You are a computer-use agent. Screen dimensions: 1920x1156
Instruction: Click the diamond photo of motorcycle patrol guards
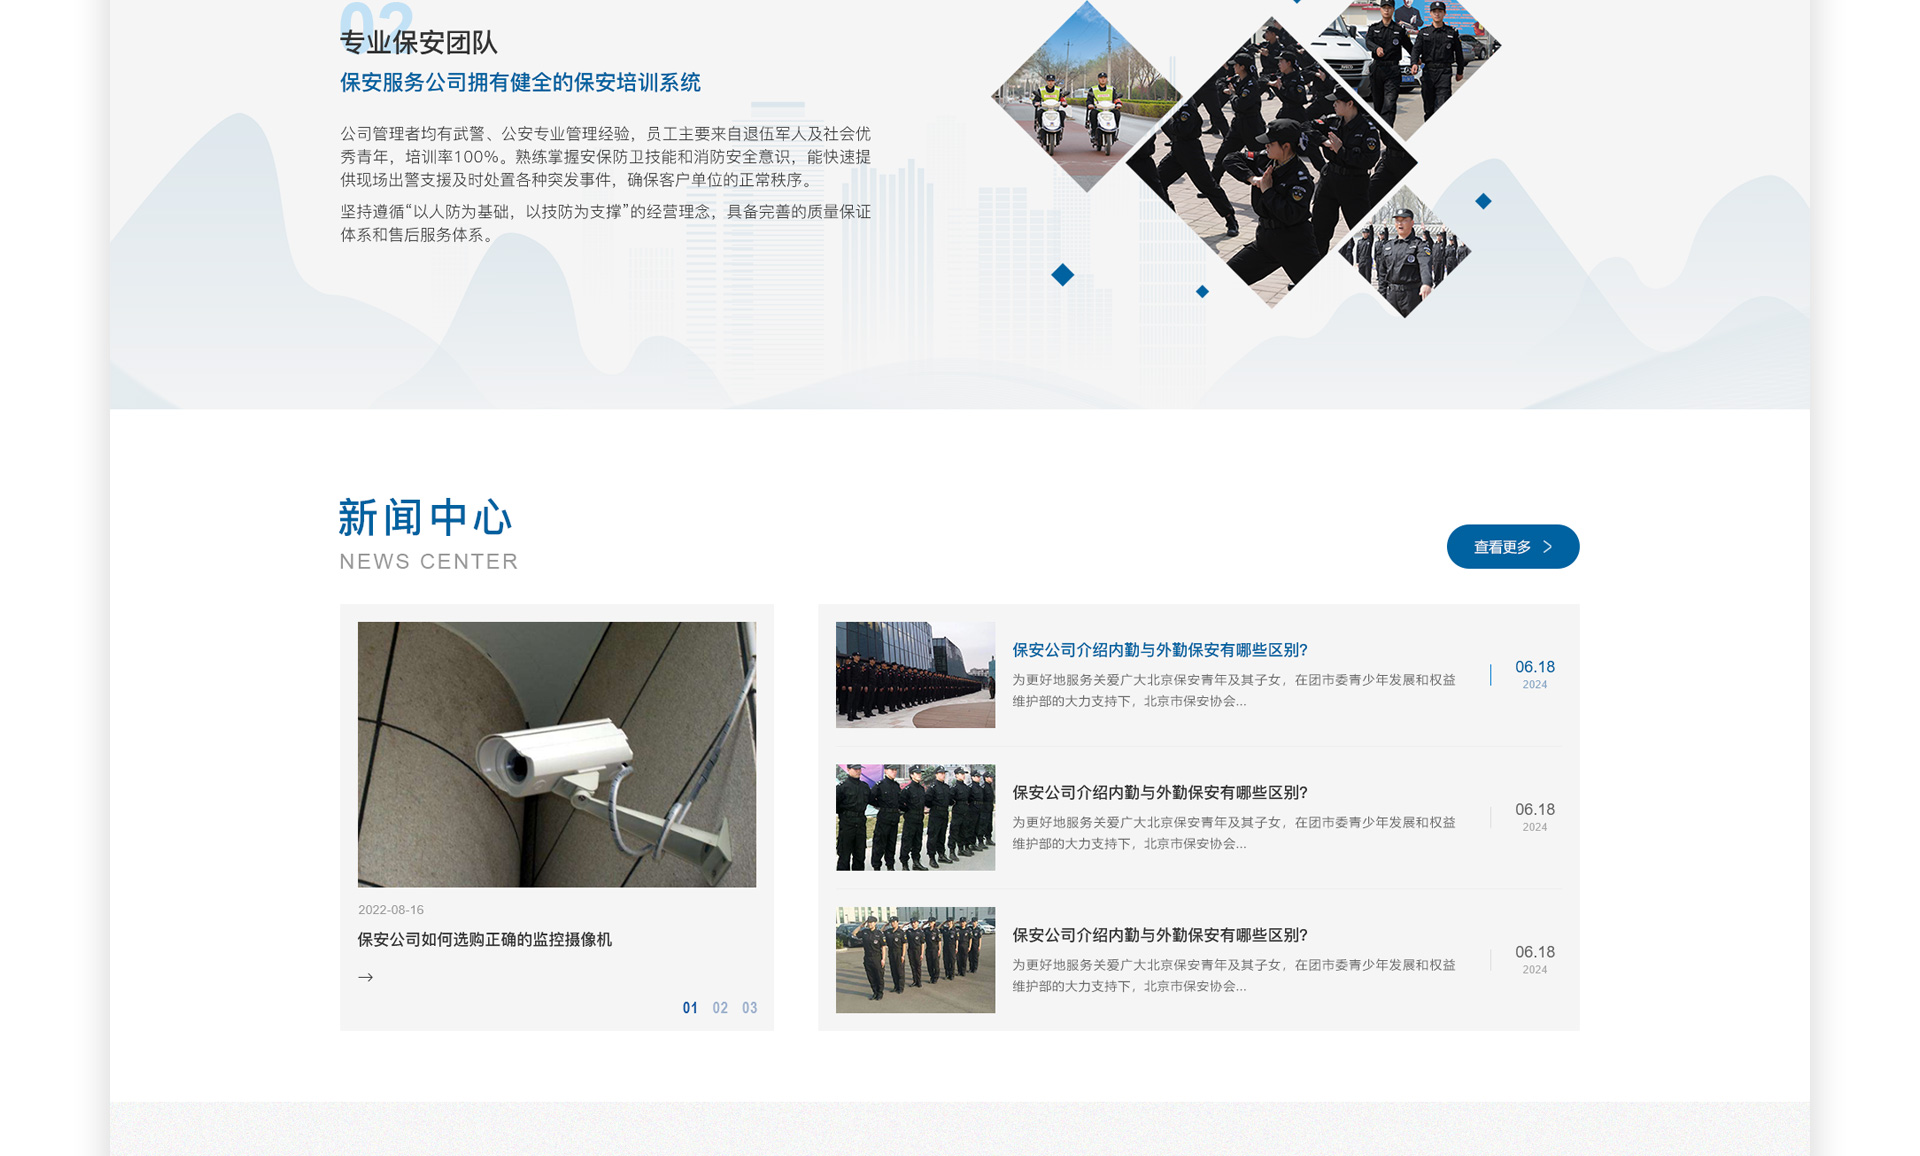1085,98
